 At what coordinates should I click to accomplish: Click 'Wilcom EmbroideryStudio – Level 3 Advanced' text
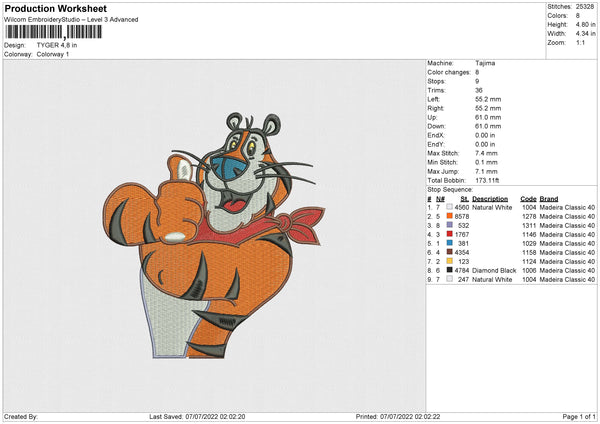click(x=71, y=20)
